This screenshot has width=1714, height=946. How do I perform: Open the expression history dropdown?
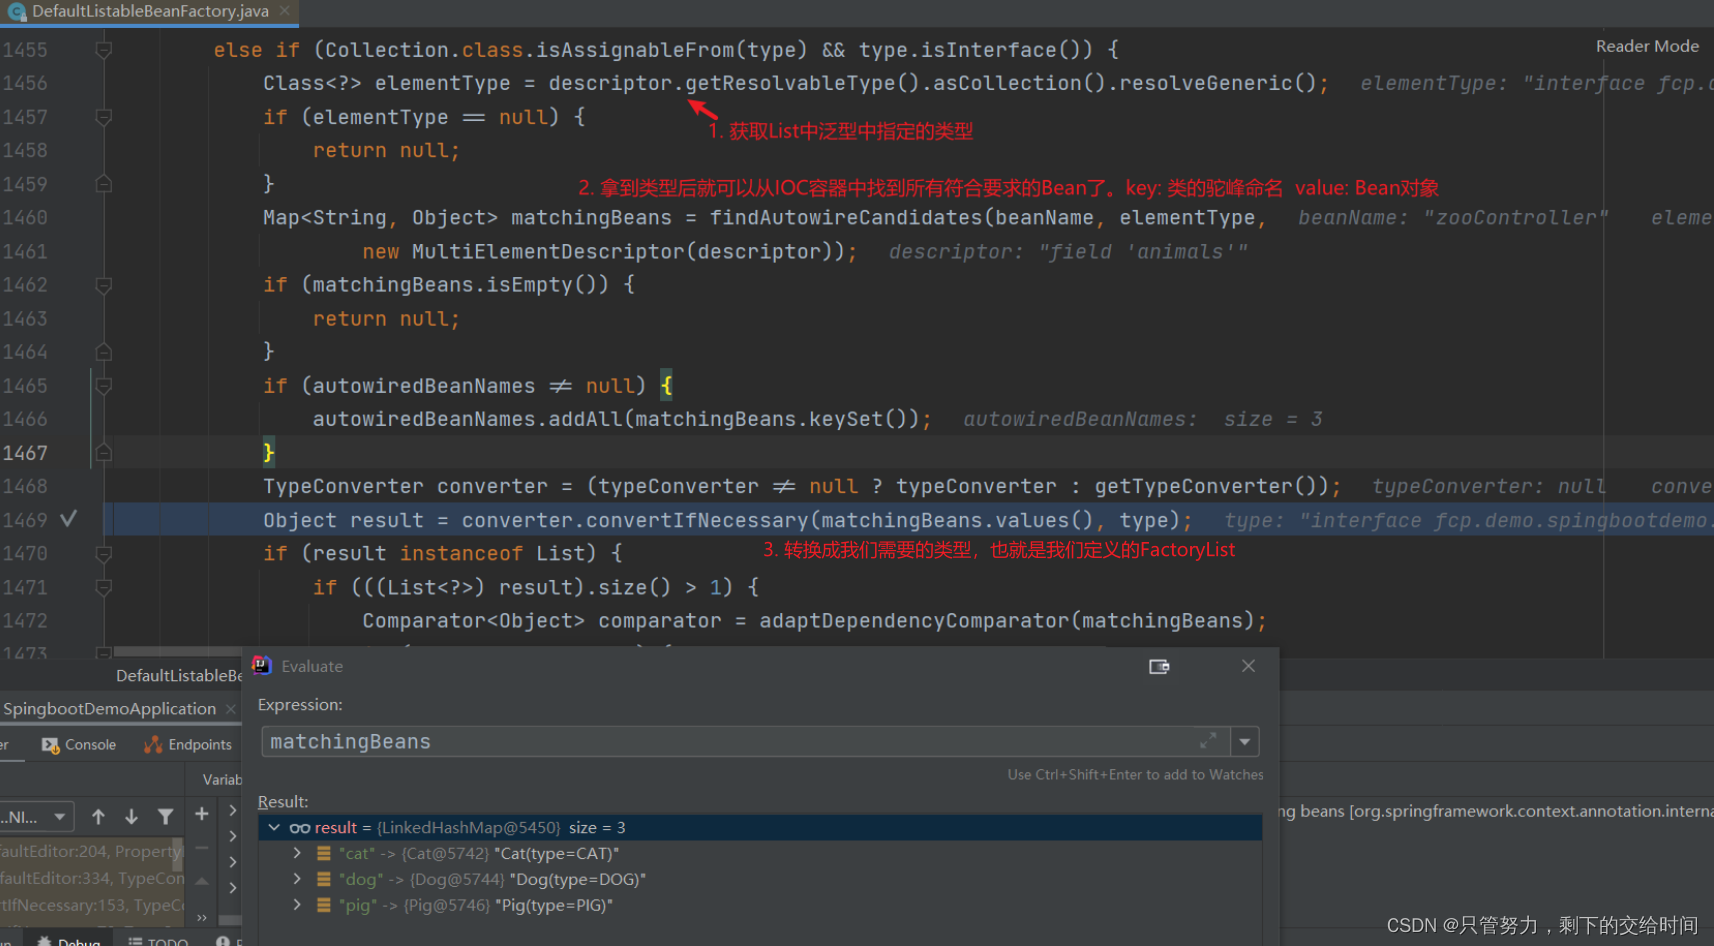(1245, 741)
